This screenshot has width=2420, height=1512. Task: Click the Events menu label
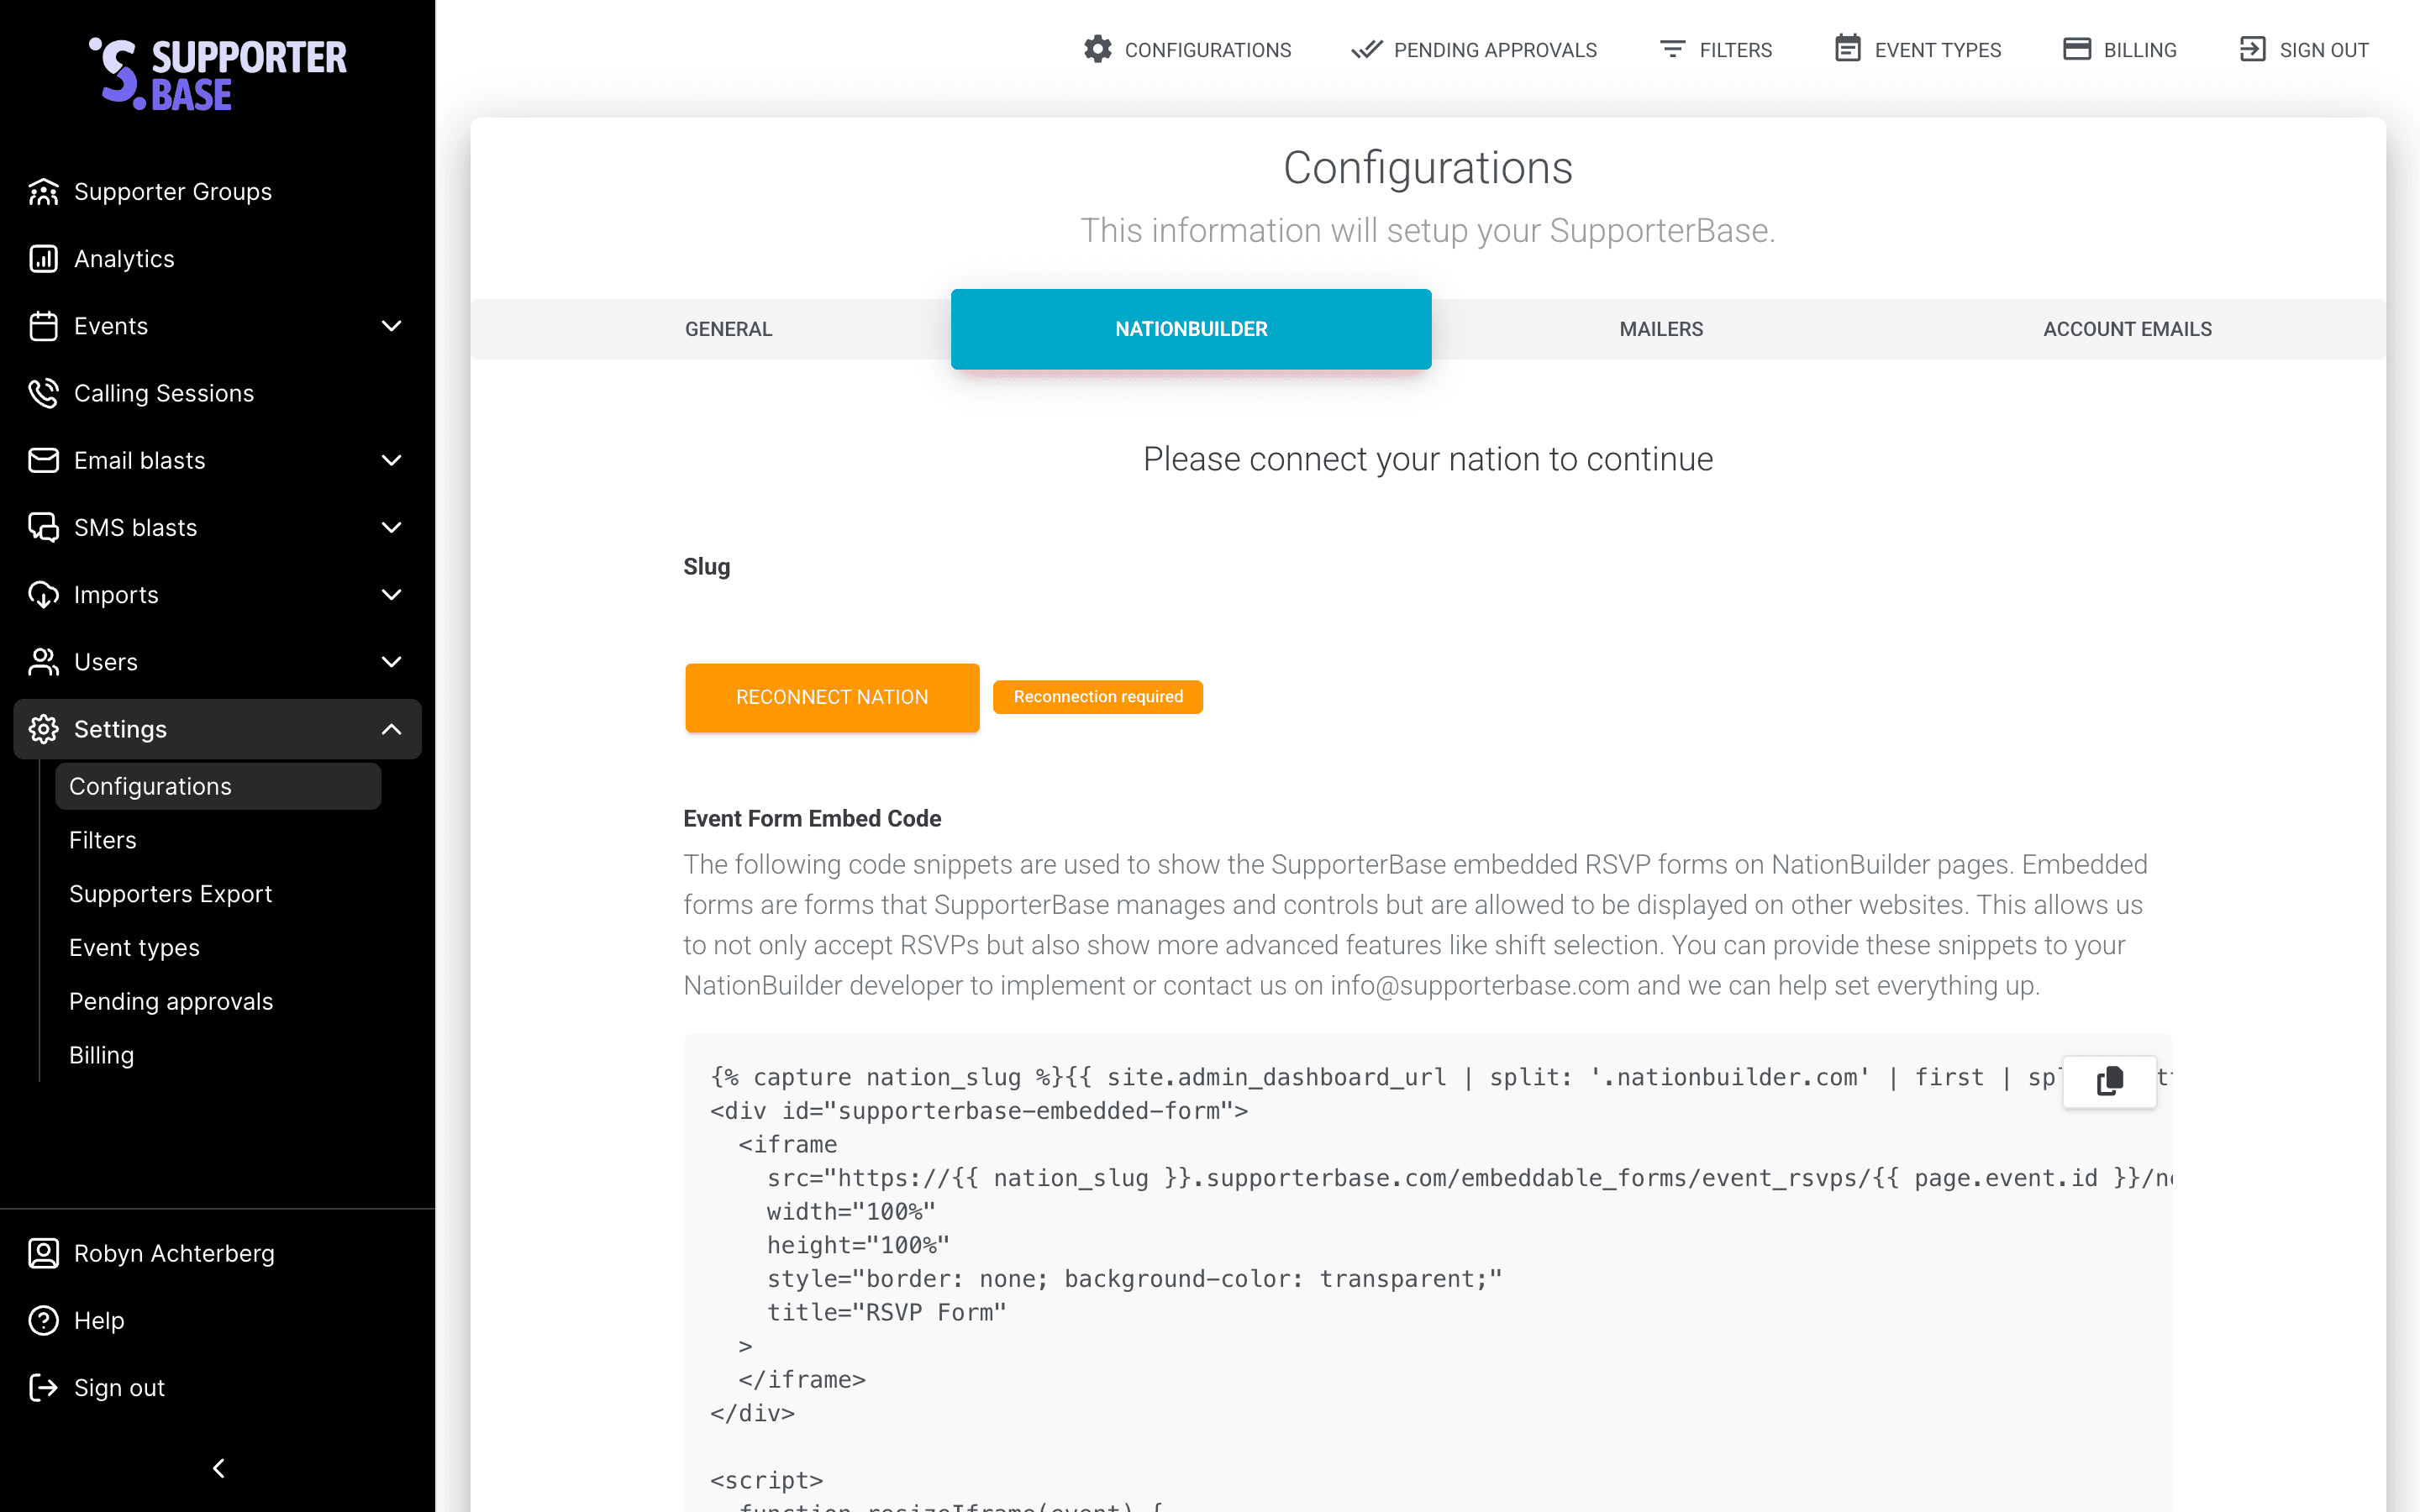[x=111, y=326]
